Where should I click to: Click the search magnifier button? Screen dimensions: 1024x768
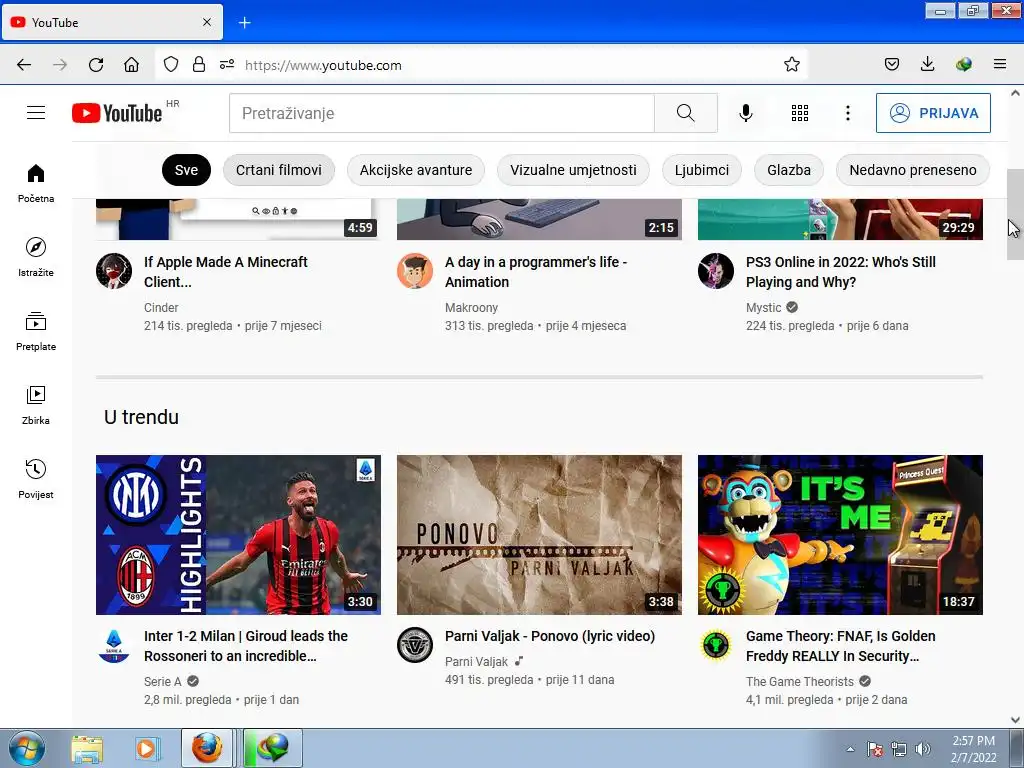pyautogui.click(x=686, y=113)
